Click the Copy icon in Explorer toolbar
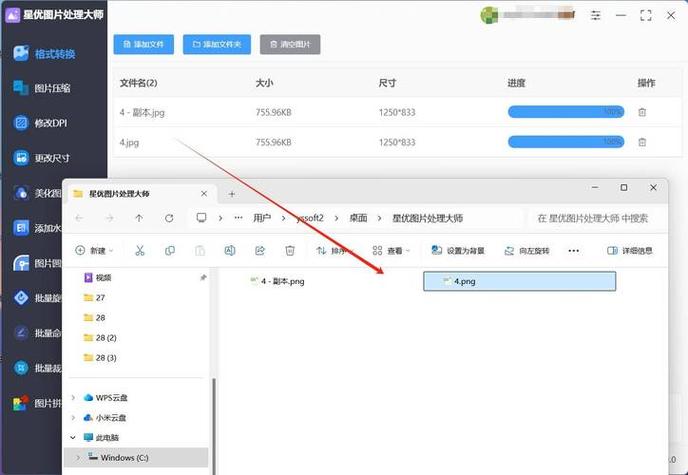 tap(170, 250)
